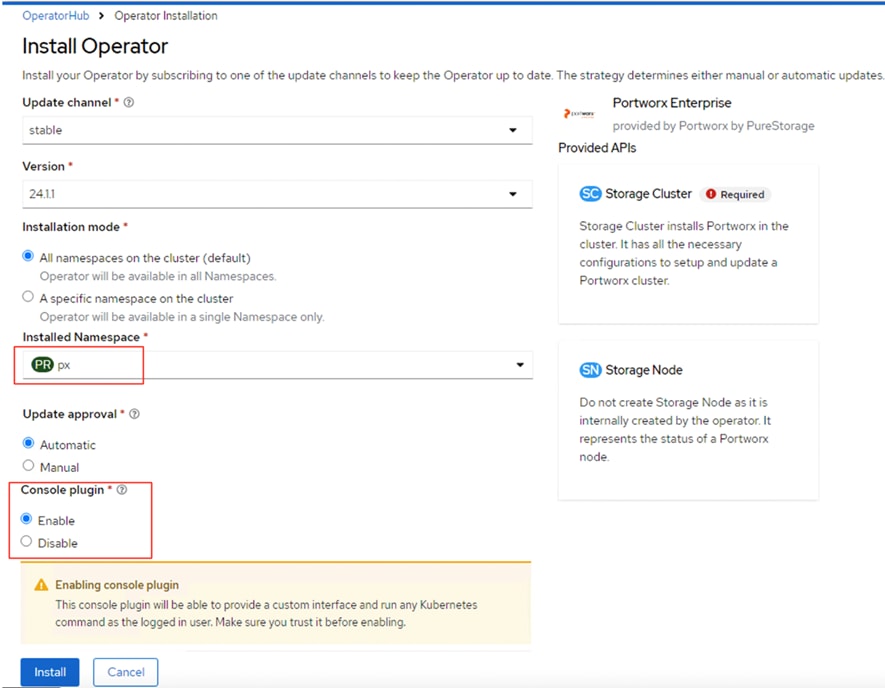Viewport: 885px width, 688px height.
Task: Click the Install button
Action: point(49,672)
